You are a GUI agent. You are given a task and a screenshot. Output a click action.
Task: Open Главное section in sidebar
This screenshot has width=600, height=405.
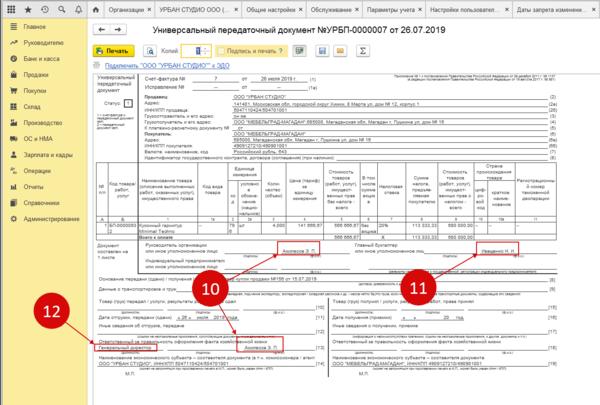34,27
